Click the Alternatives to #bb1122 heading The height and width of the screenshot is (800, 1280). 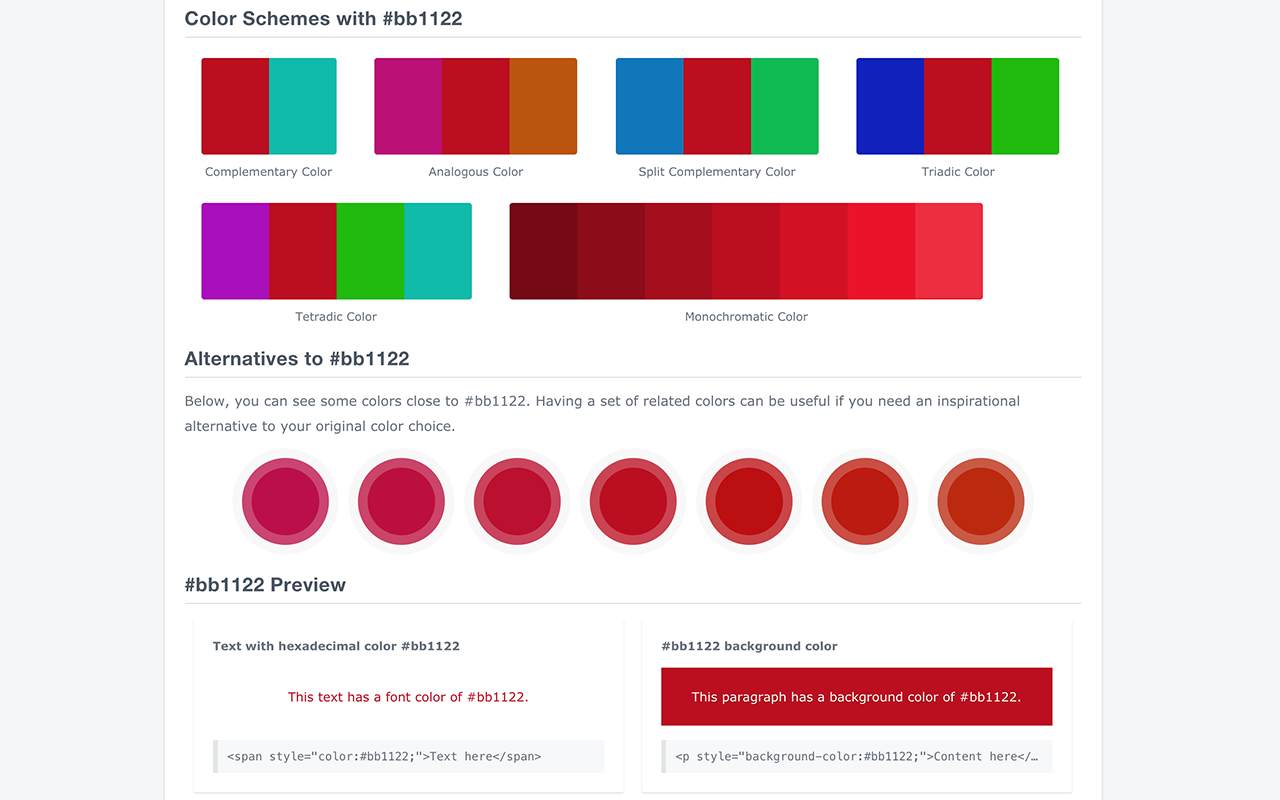pos(297,358)
